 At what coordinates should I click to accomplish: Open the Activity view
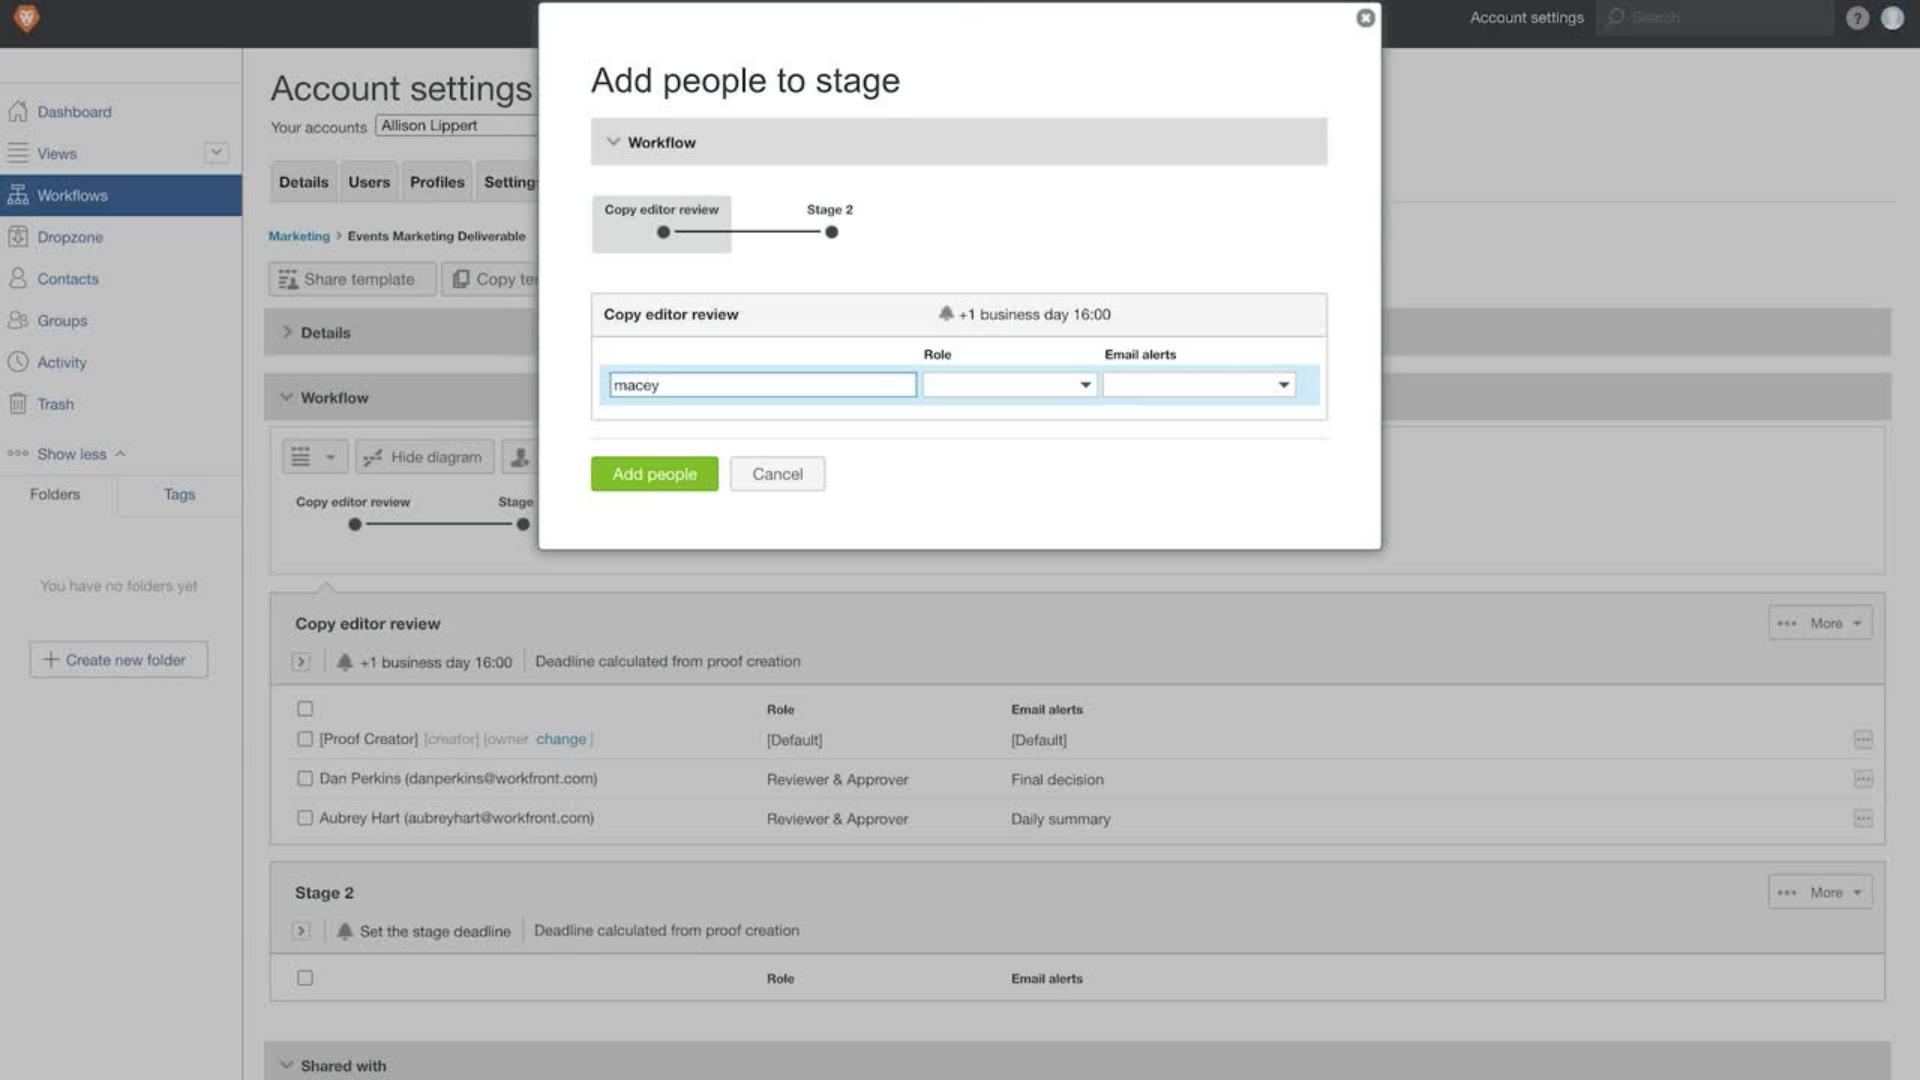tap(62, 362)
